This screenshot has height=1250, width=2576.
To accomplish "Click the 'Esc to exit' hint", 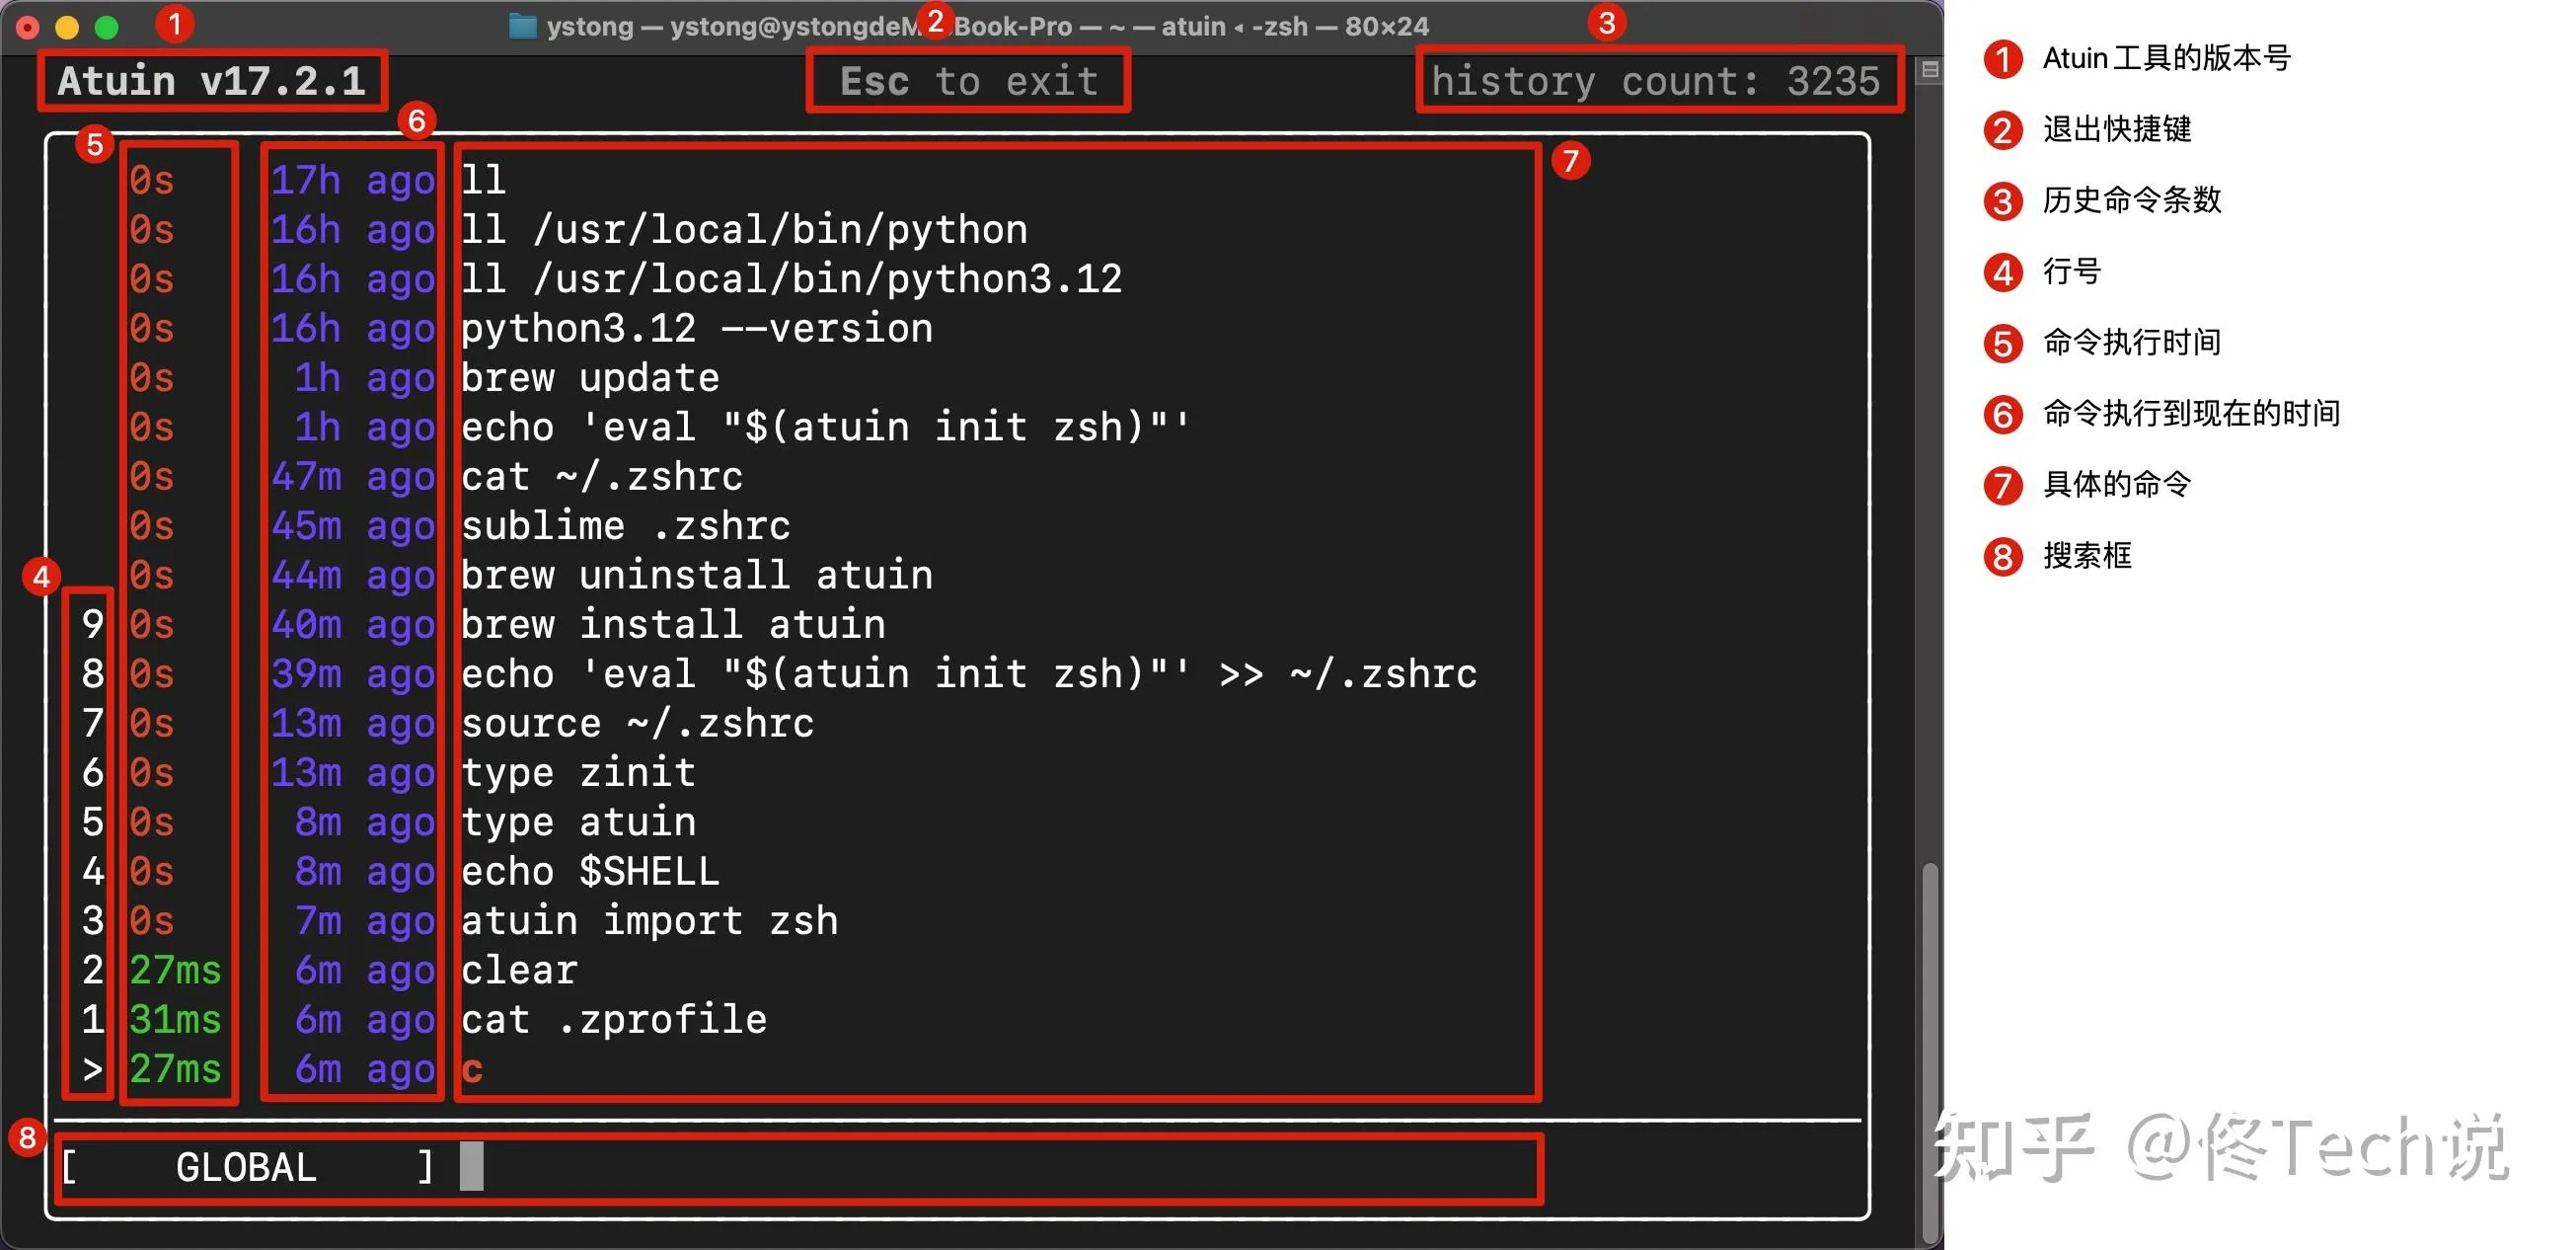I will click(x=968, y=81).
